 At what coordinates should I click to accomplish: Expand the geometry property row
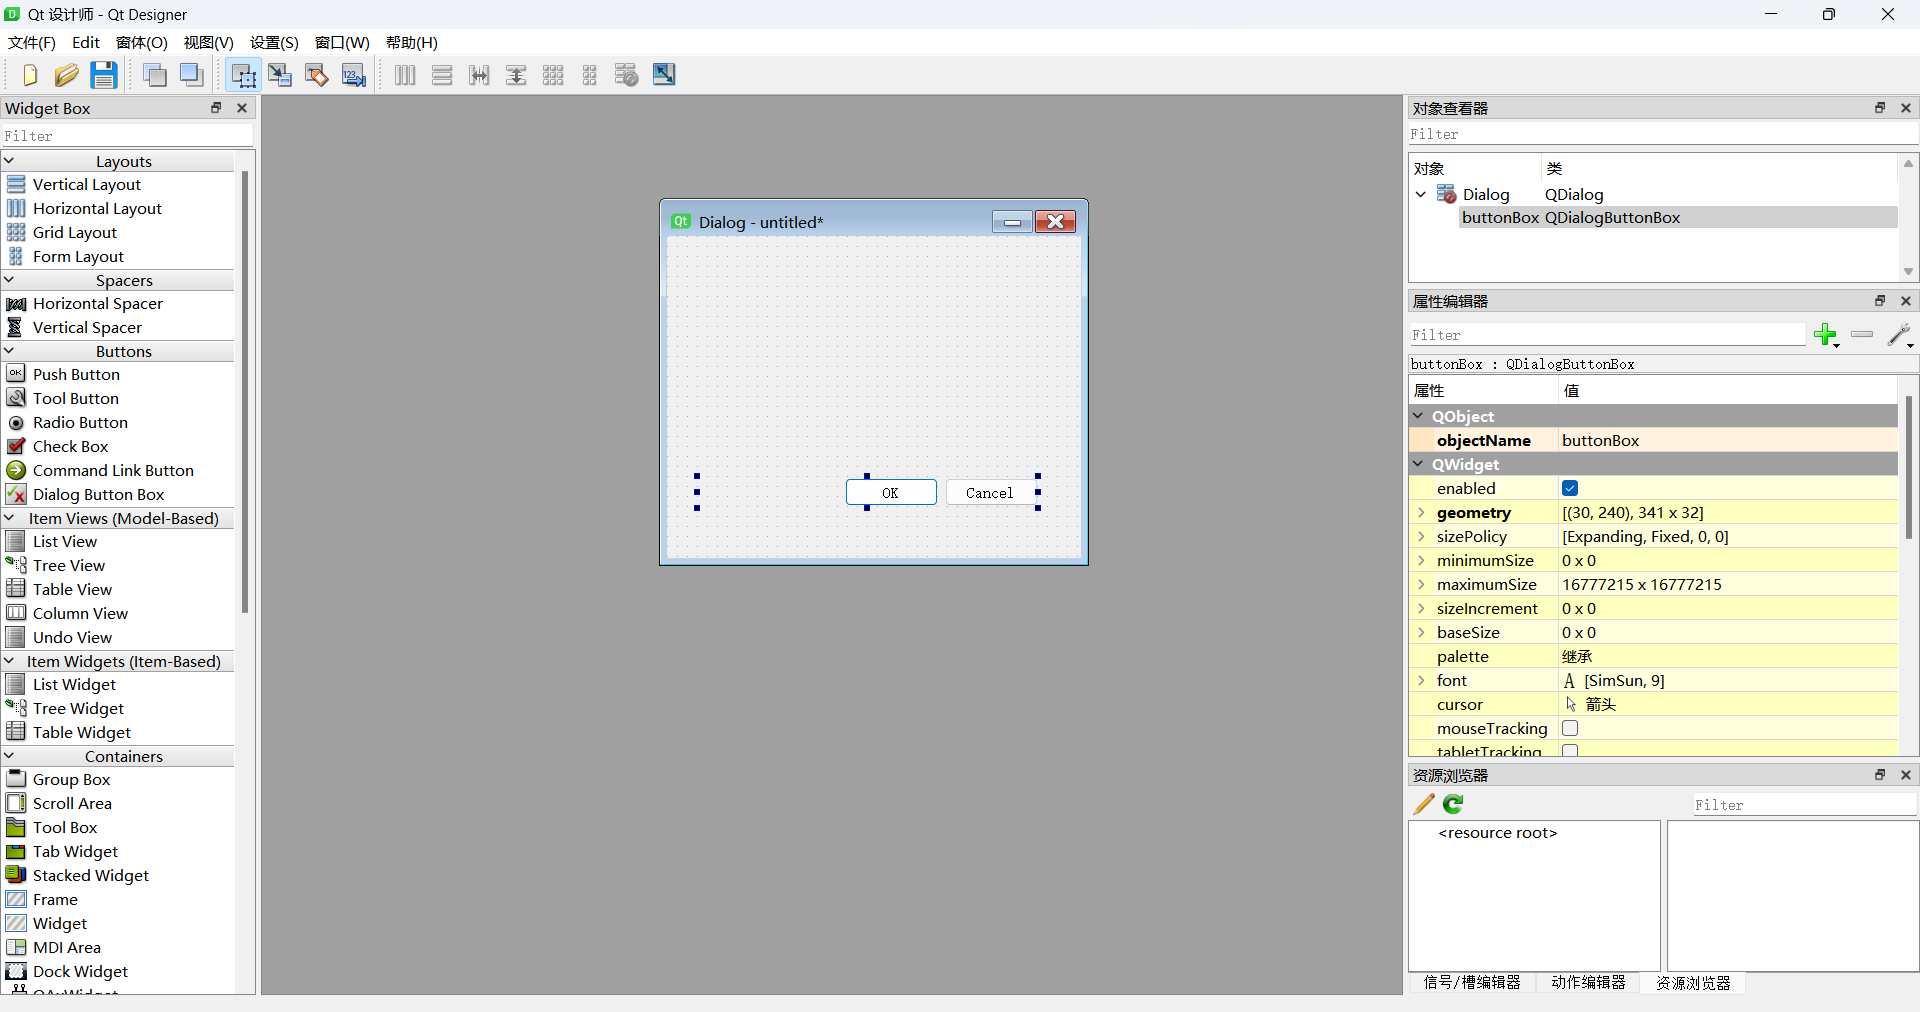tap(1421, 512)
